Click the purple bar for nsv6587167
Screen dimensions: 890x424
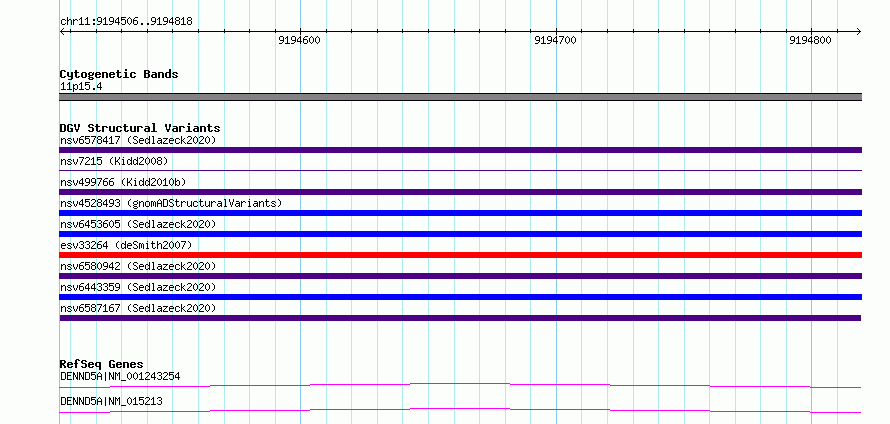[460, 318]
